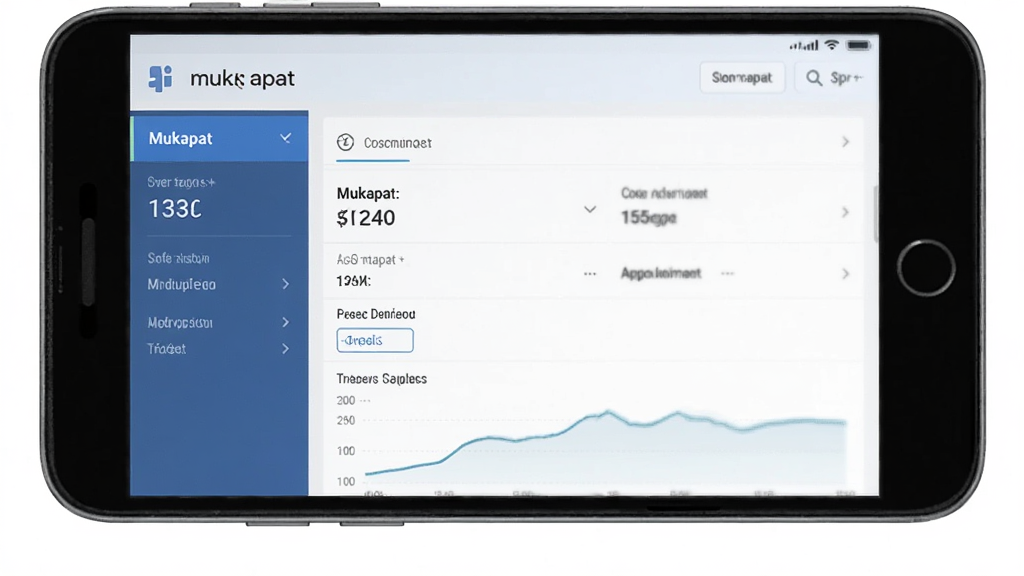Expand the Mukapat $1240 dropdown arrow
This screenshot has width=1024, height=576.
(x=590, y=210)
